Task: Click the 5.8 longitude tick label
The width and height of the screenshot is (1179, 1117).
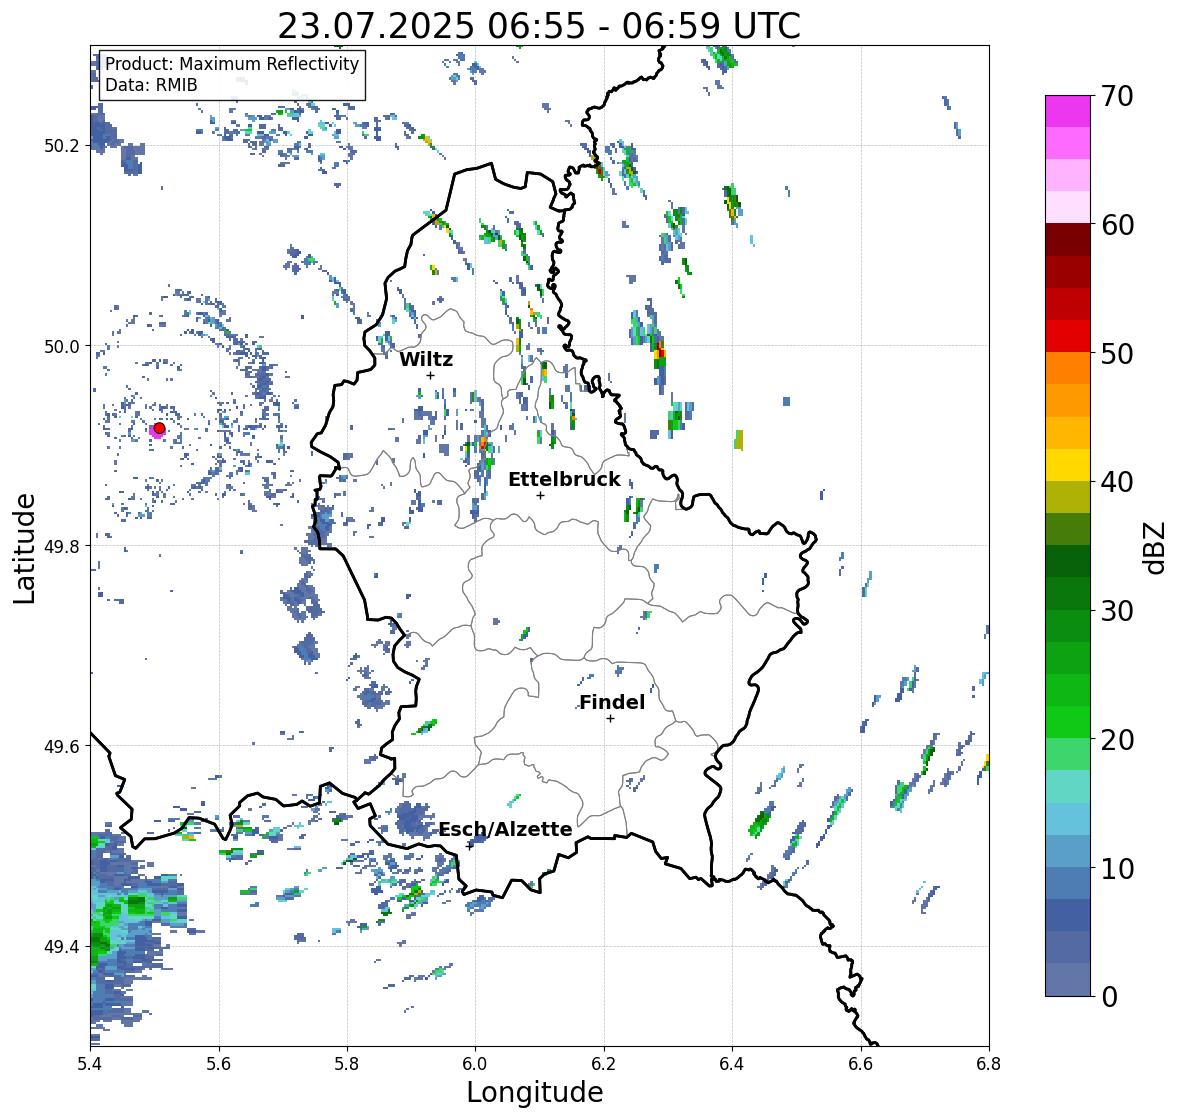Action: tap(347, 1063)
